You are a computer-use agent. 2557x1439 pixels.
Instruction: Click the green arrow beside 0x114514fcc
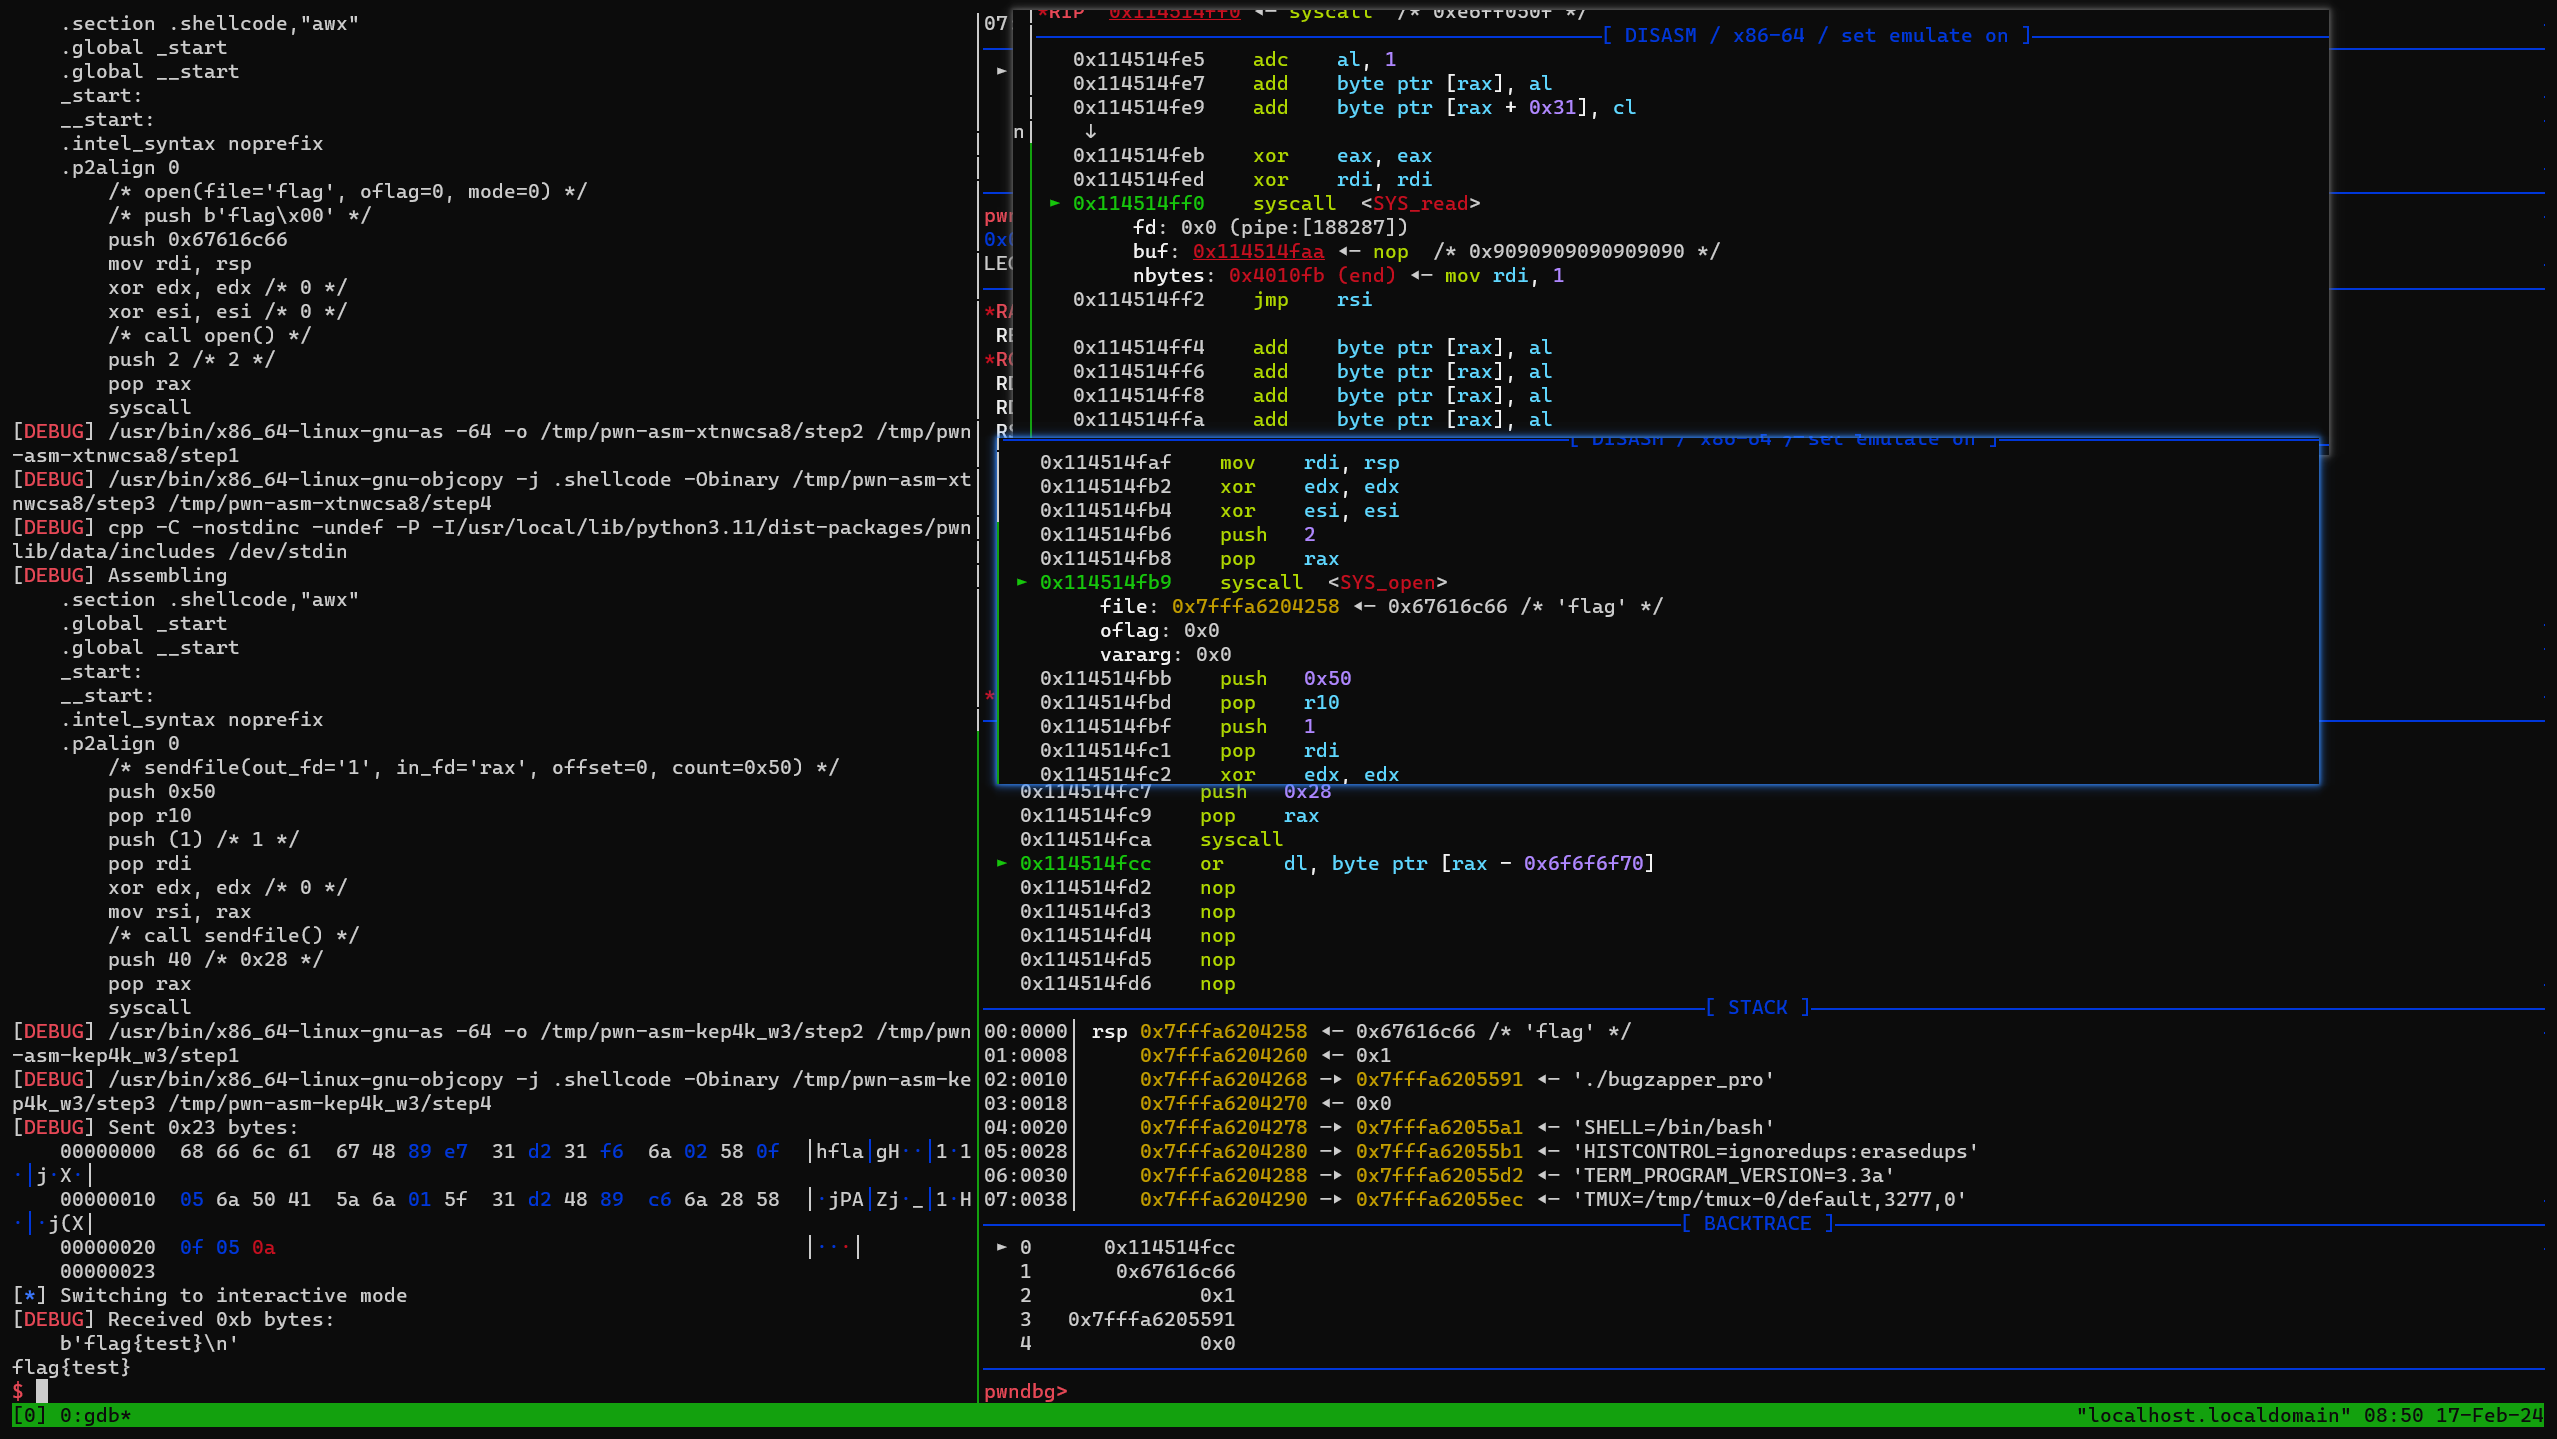click(x=1001, y=863)
